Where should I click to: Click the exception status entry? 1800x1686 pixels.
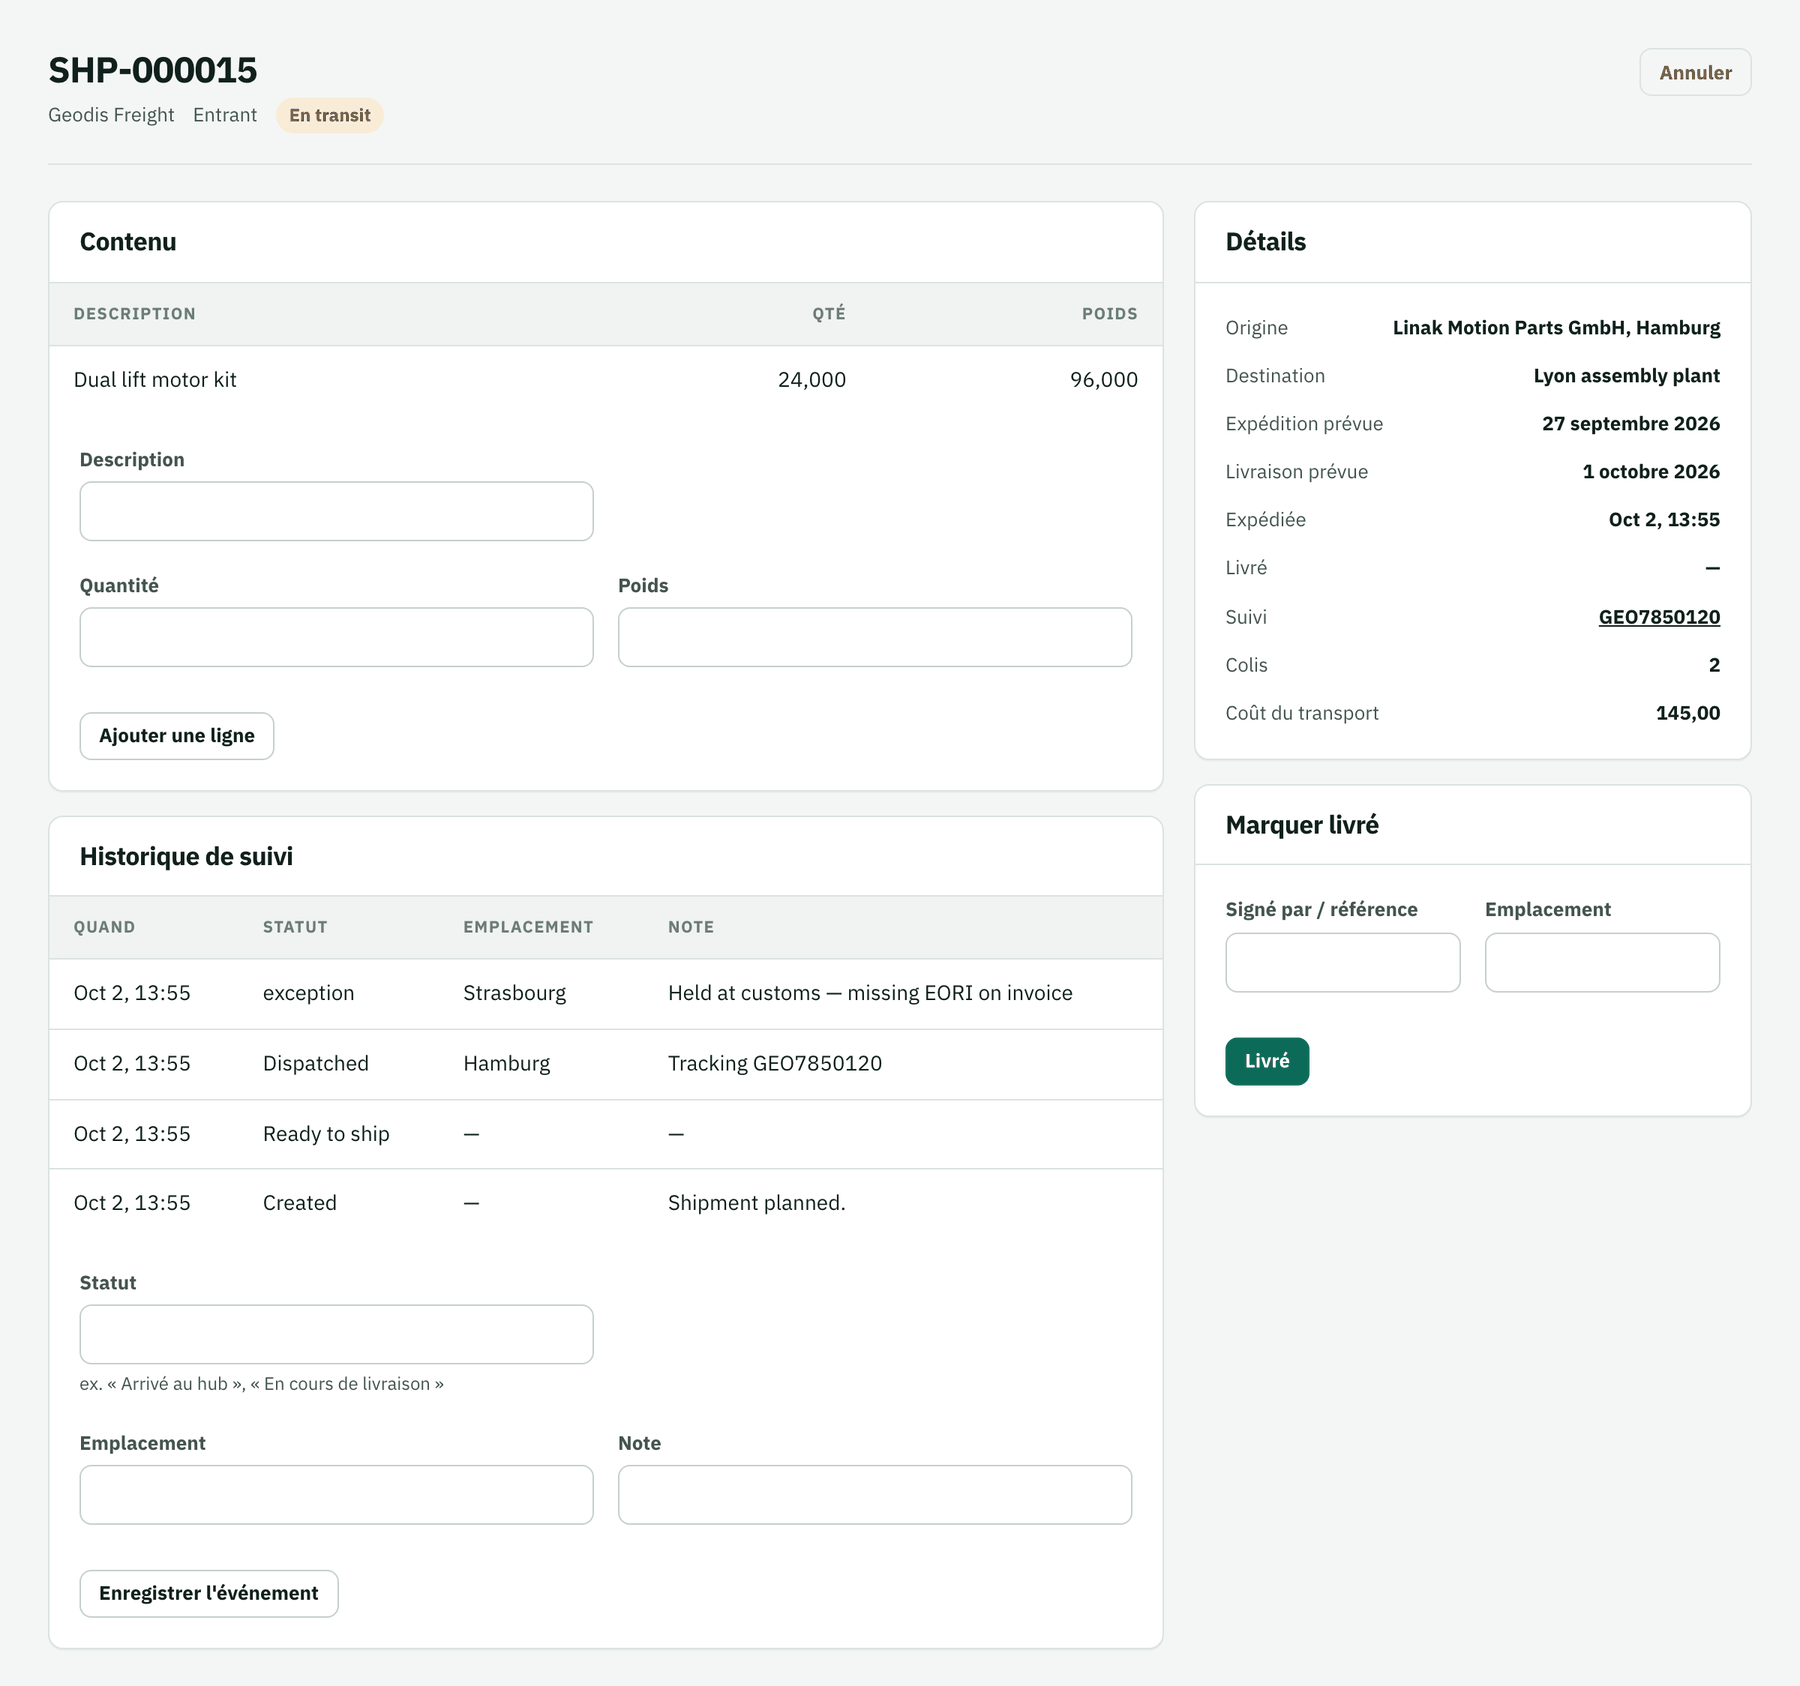[308, 993]
